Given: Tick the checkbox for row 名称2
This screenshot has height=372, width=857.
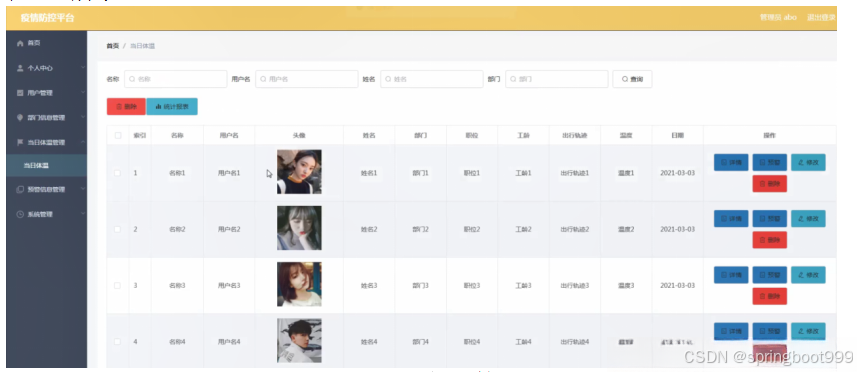Looking at the screenshot, I should click(118, 229).
